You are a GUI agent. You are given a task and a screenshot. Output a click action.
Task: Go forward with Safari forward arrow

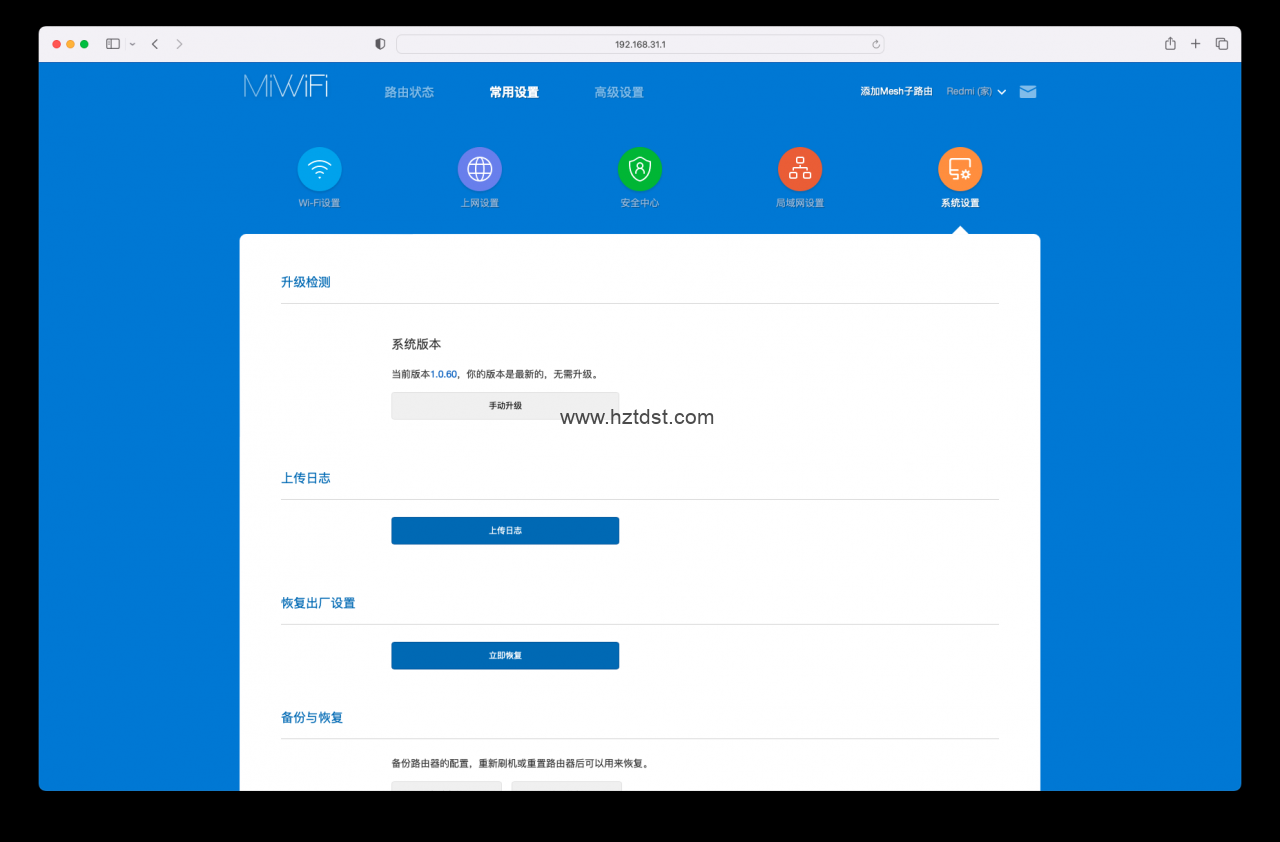click(x=179, y=44)
